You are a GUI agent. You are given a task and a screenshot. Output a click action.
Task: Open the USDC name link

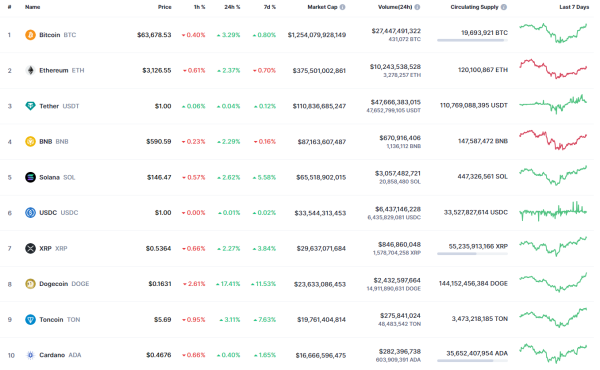(59, 213)
